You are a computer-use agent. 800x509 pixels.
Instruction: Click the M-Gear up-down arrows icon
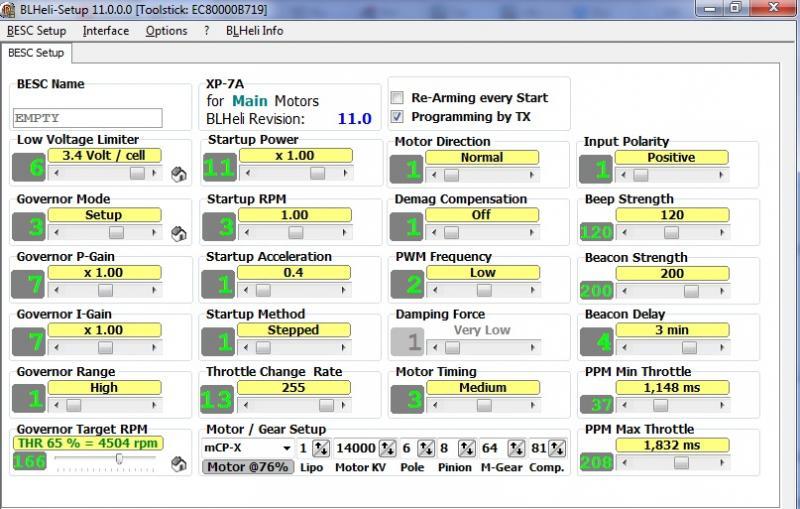point(515,449)
